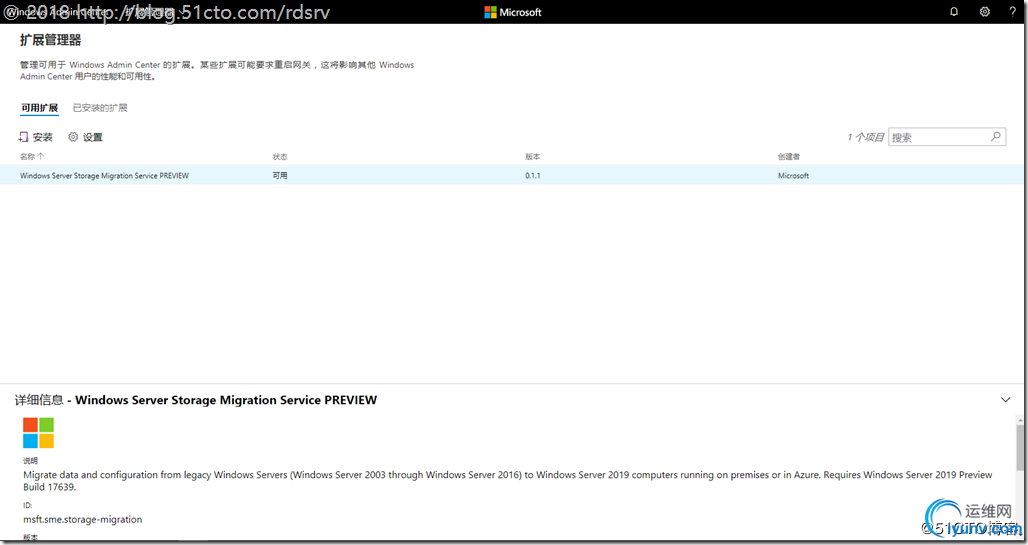Open the notifications bell
This screenshot has height=545, width=1028.
coord(954,12)
